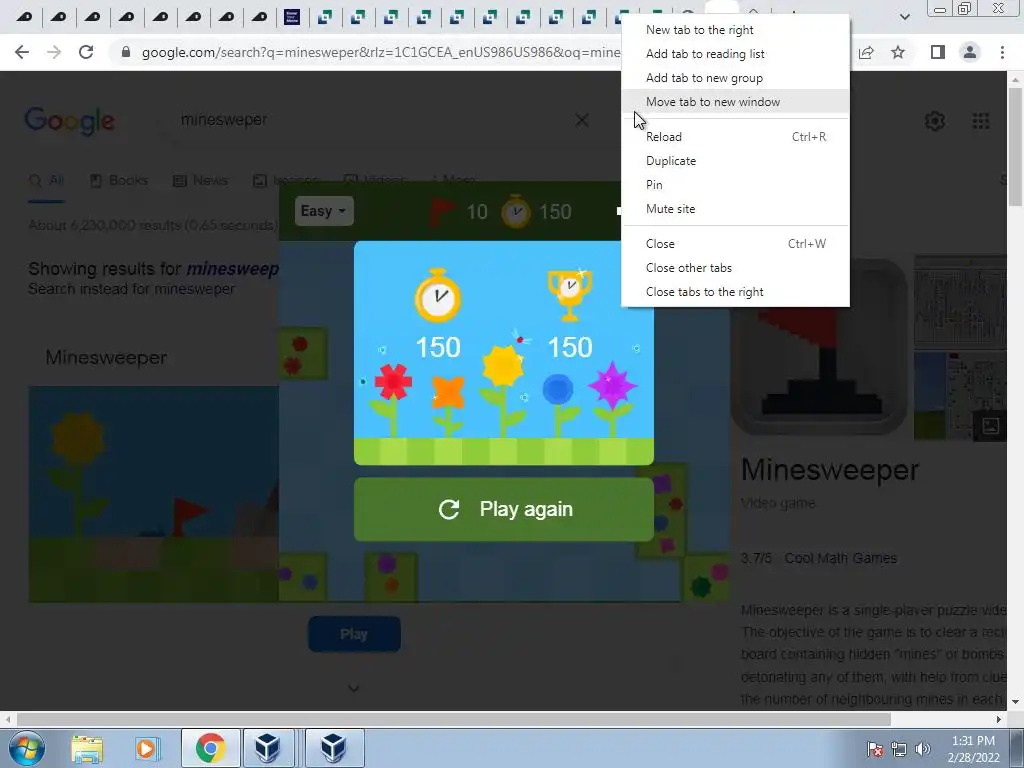Click the scroll right arrow of horizontal scrollbar

click(999, 720)
